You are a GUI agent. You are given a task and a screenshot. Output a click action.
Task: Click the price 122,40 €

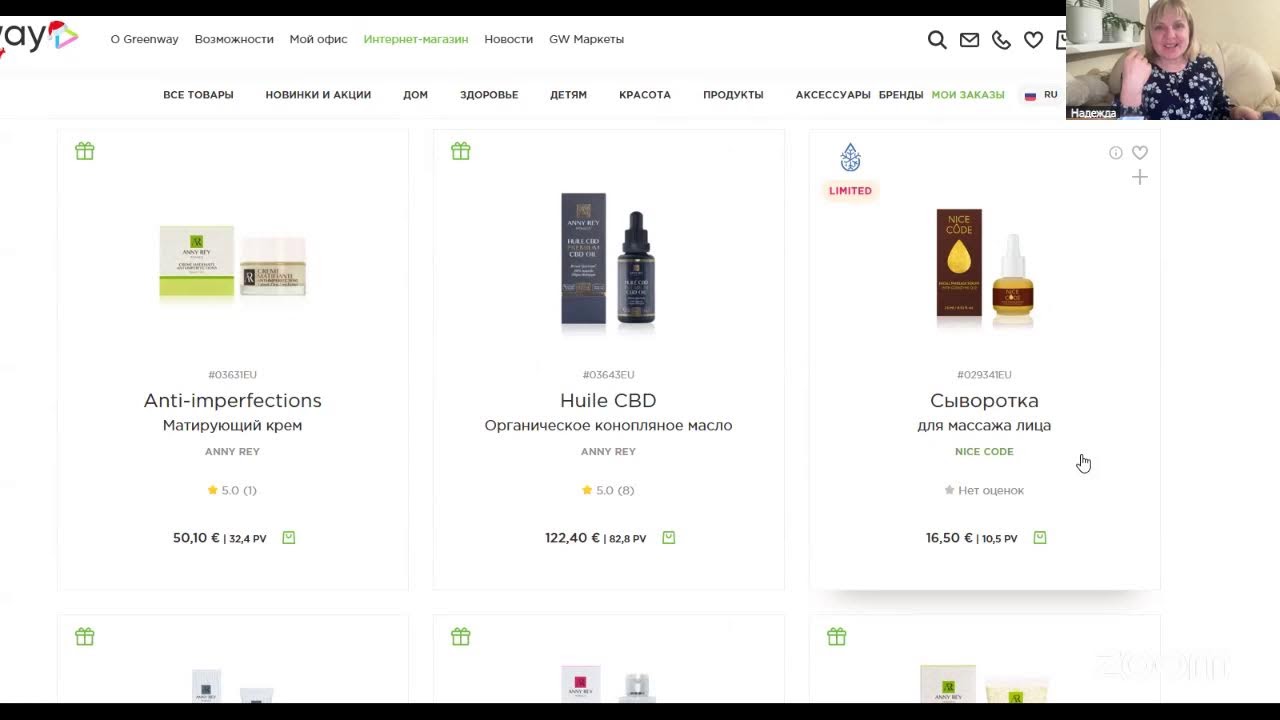[x=572, y=538]
